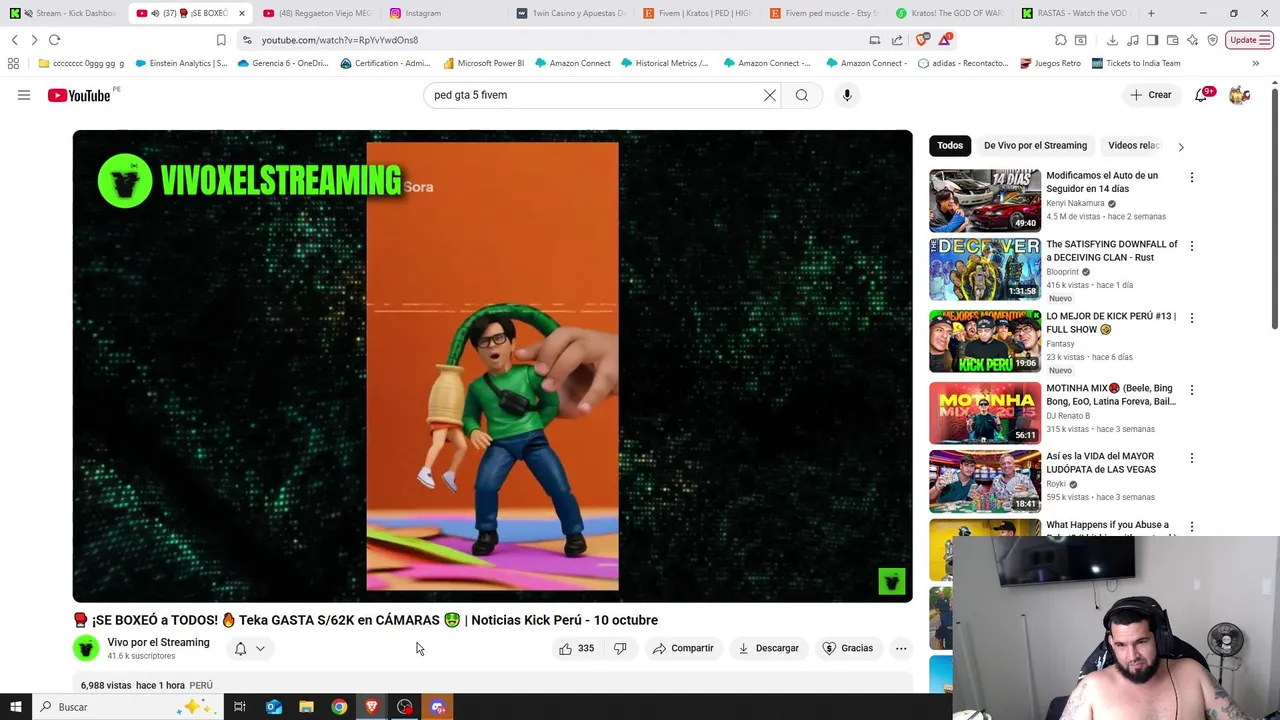Show the browser sidebar panel icon
This screenshot has height=720, width=1280.
coord(1153,40)
